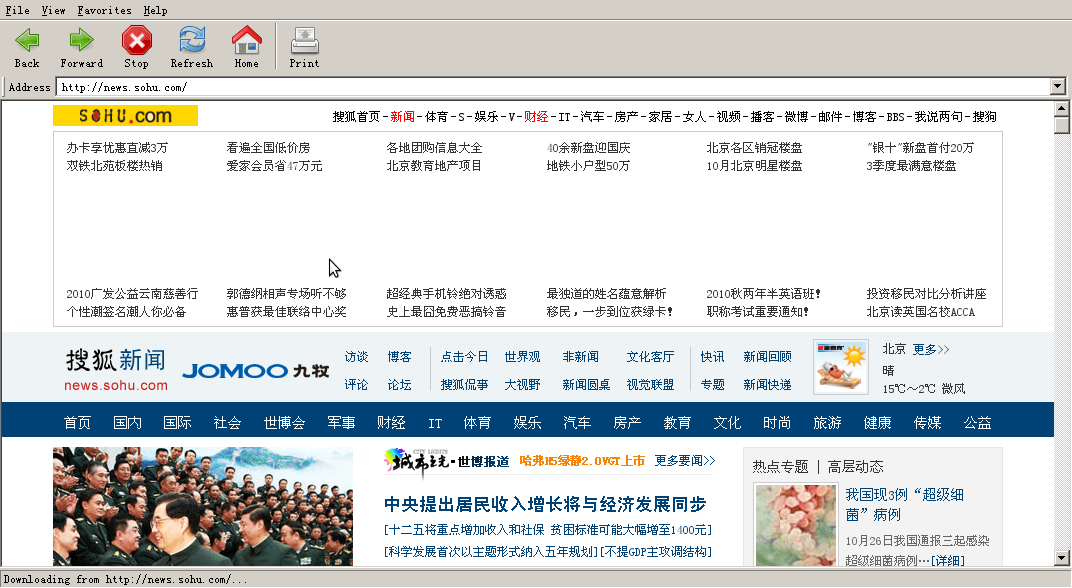
Task: Reload the page with Refresh icon
Action: click(192, 40)
